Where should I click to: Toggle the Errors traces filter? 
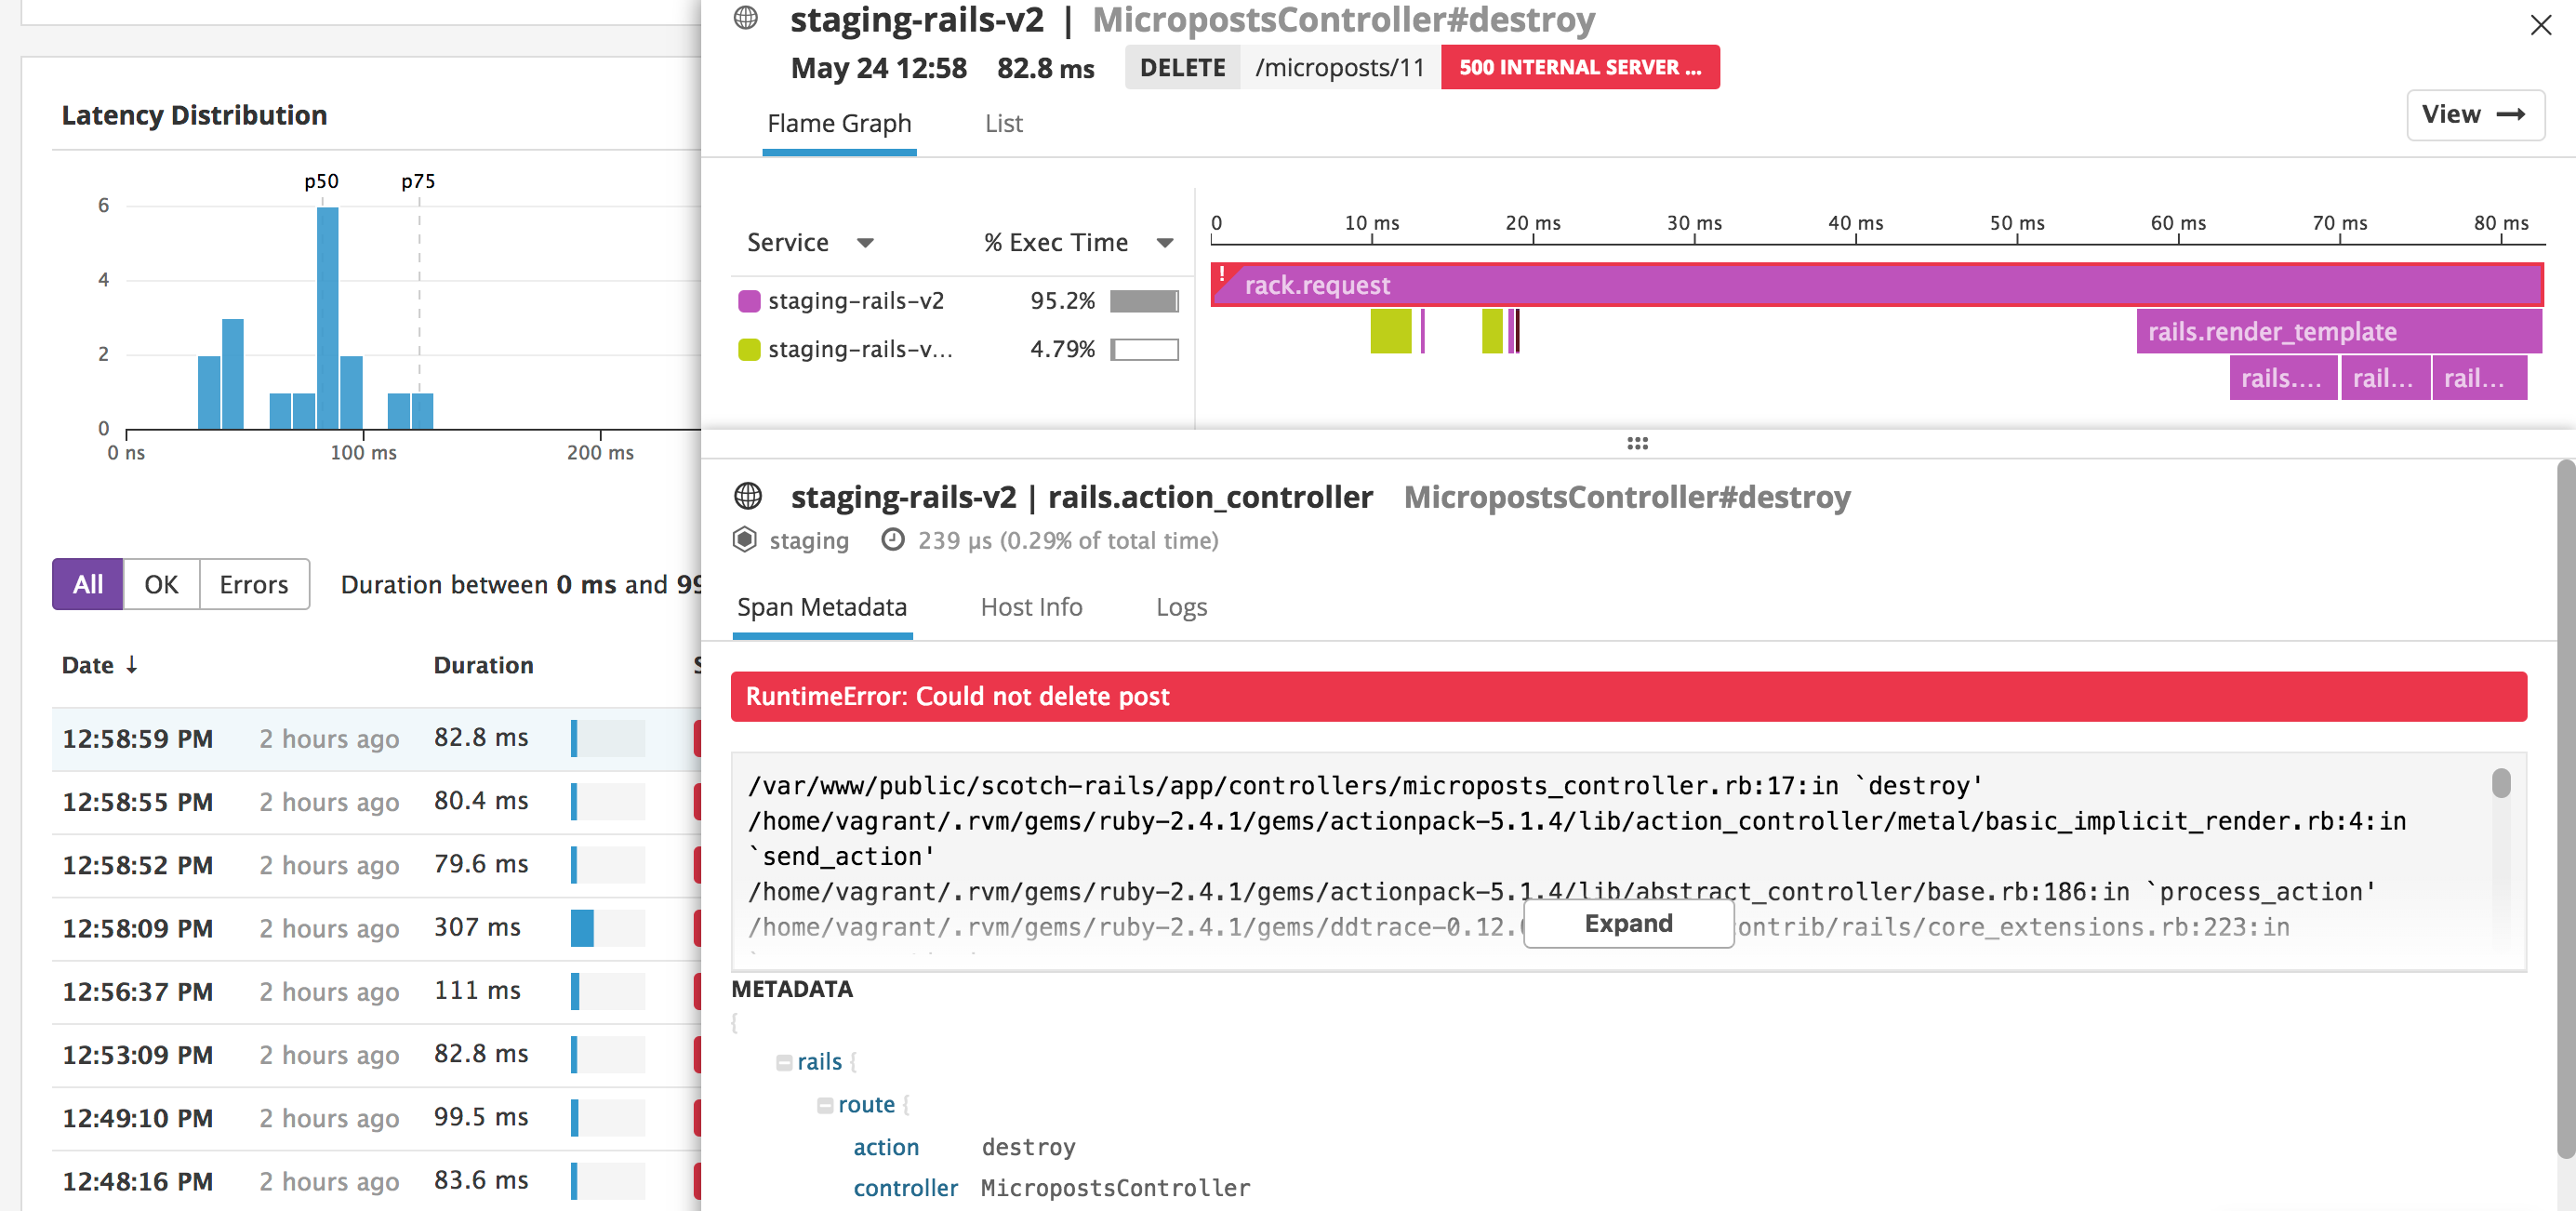pos(253,584)
